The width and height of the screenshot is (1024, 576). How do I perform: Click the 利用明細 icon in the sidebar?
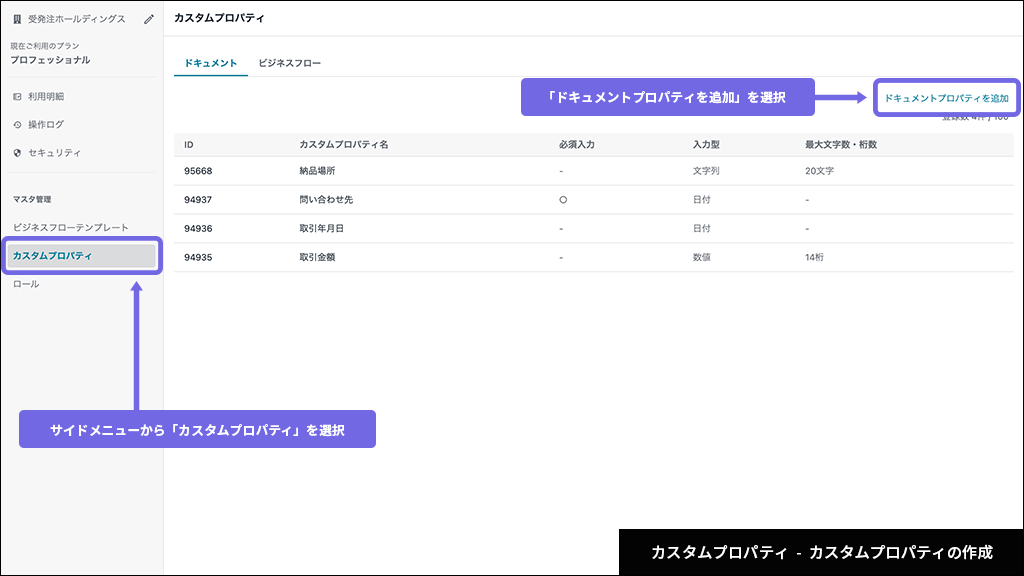tap(17, 97)
